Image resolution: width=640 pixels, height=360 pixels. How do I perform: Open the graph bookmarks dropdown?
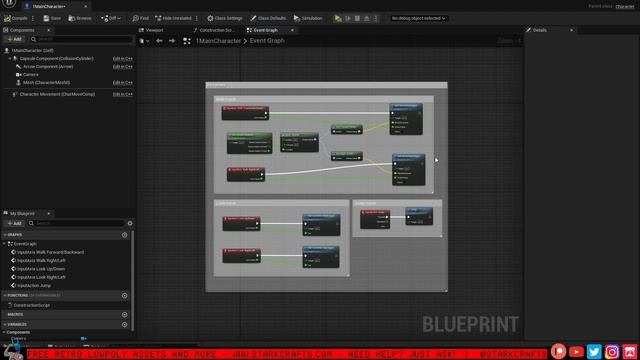[144, 41]
